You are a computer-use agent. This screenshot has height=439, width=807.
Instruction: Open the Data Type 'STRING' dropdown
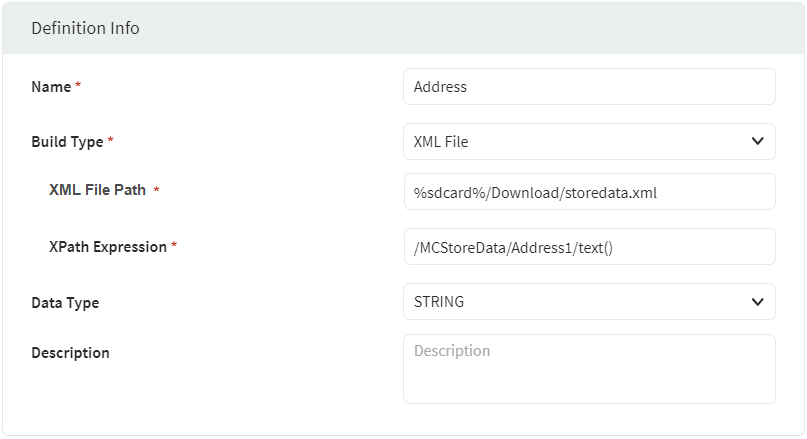(588, 302)
